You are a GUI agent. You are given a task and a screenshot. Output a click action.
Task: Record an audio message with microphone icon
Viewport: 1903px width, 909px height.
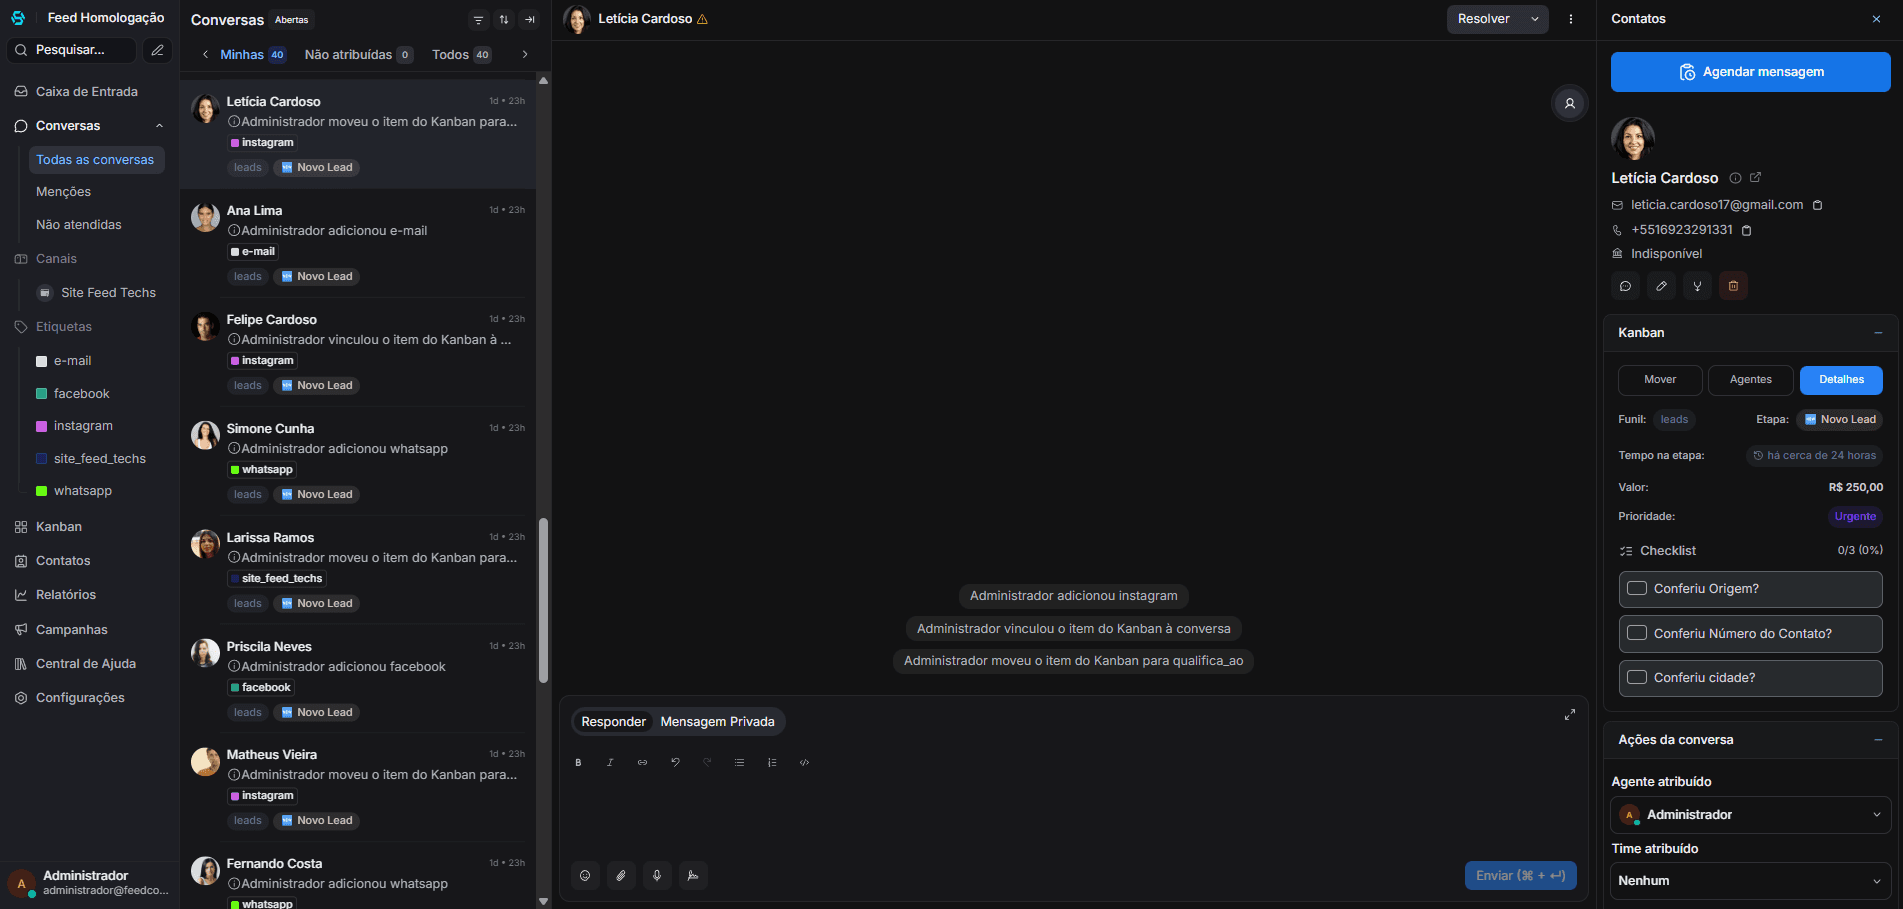coord(657,876)
